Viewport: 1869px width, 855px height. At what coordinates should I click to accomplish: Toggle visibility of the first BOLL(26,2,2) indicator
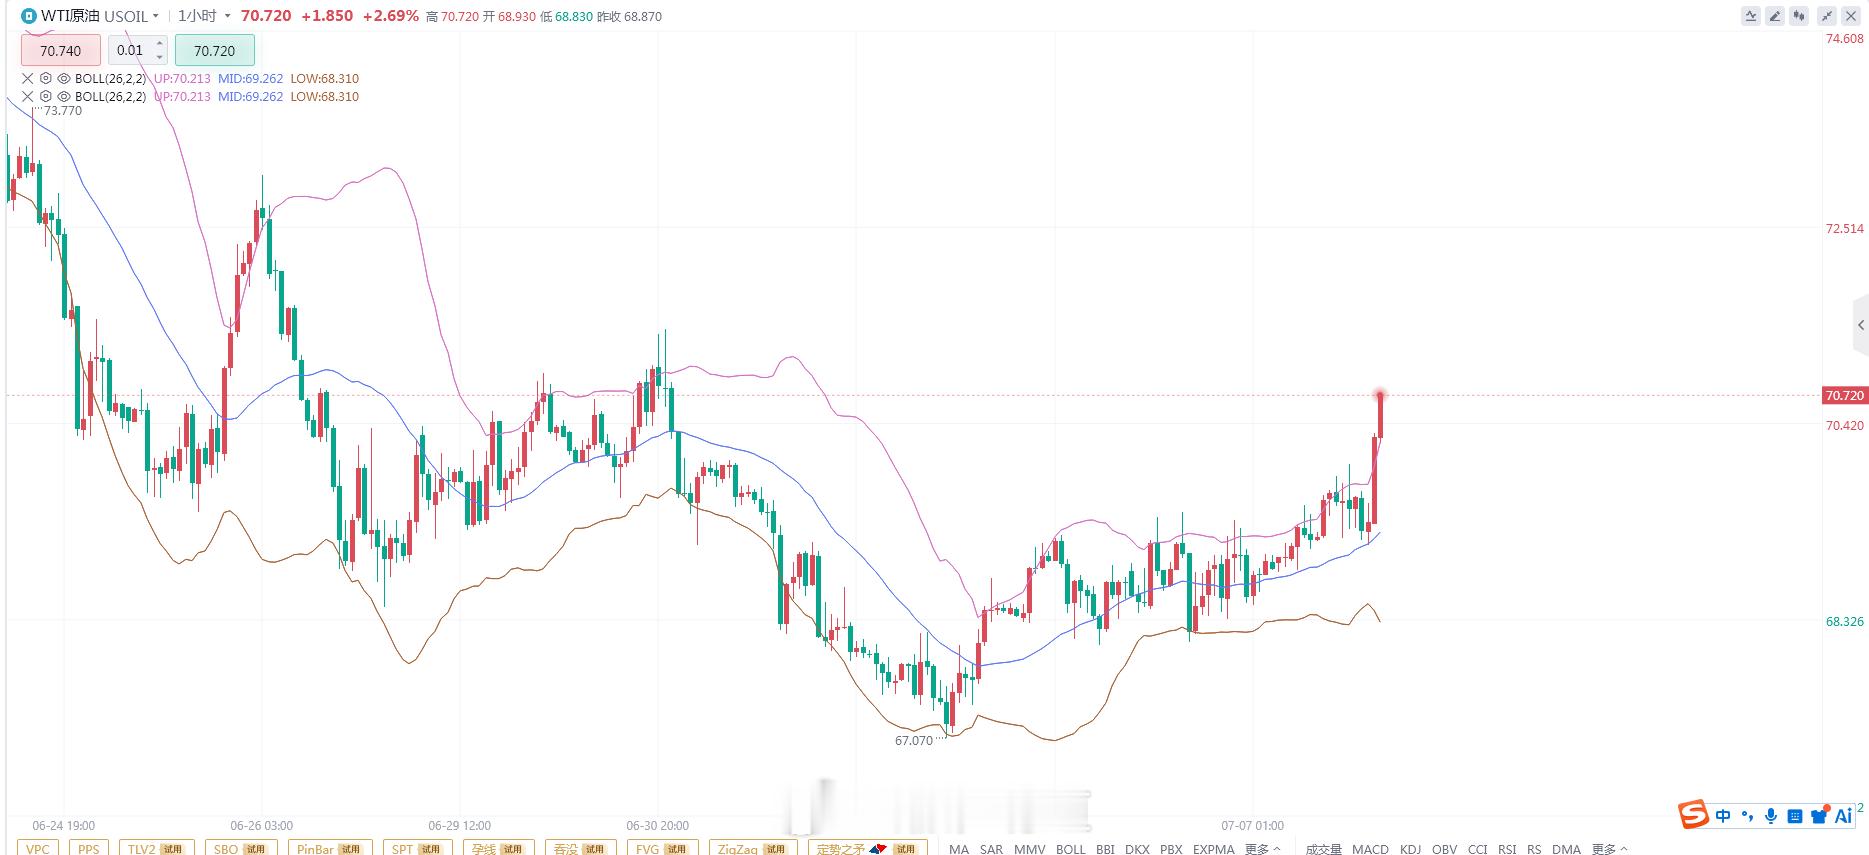[x=64, y=78]
